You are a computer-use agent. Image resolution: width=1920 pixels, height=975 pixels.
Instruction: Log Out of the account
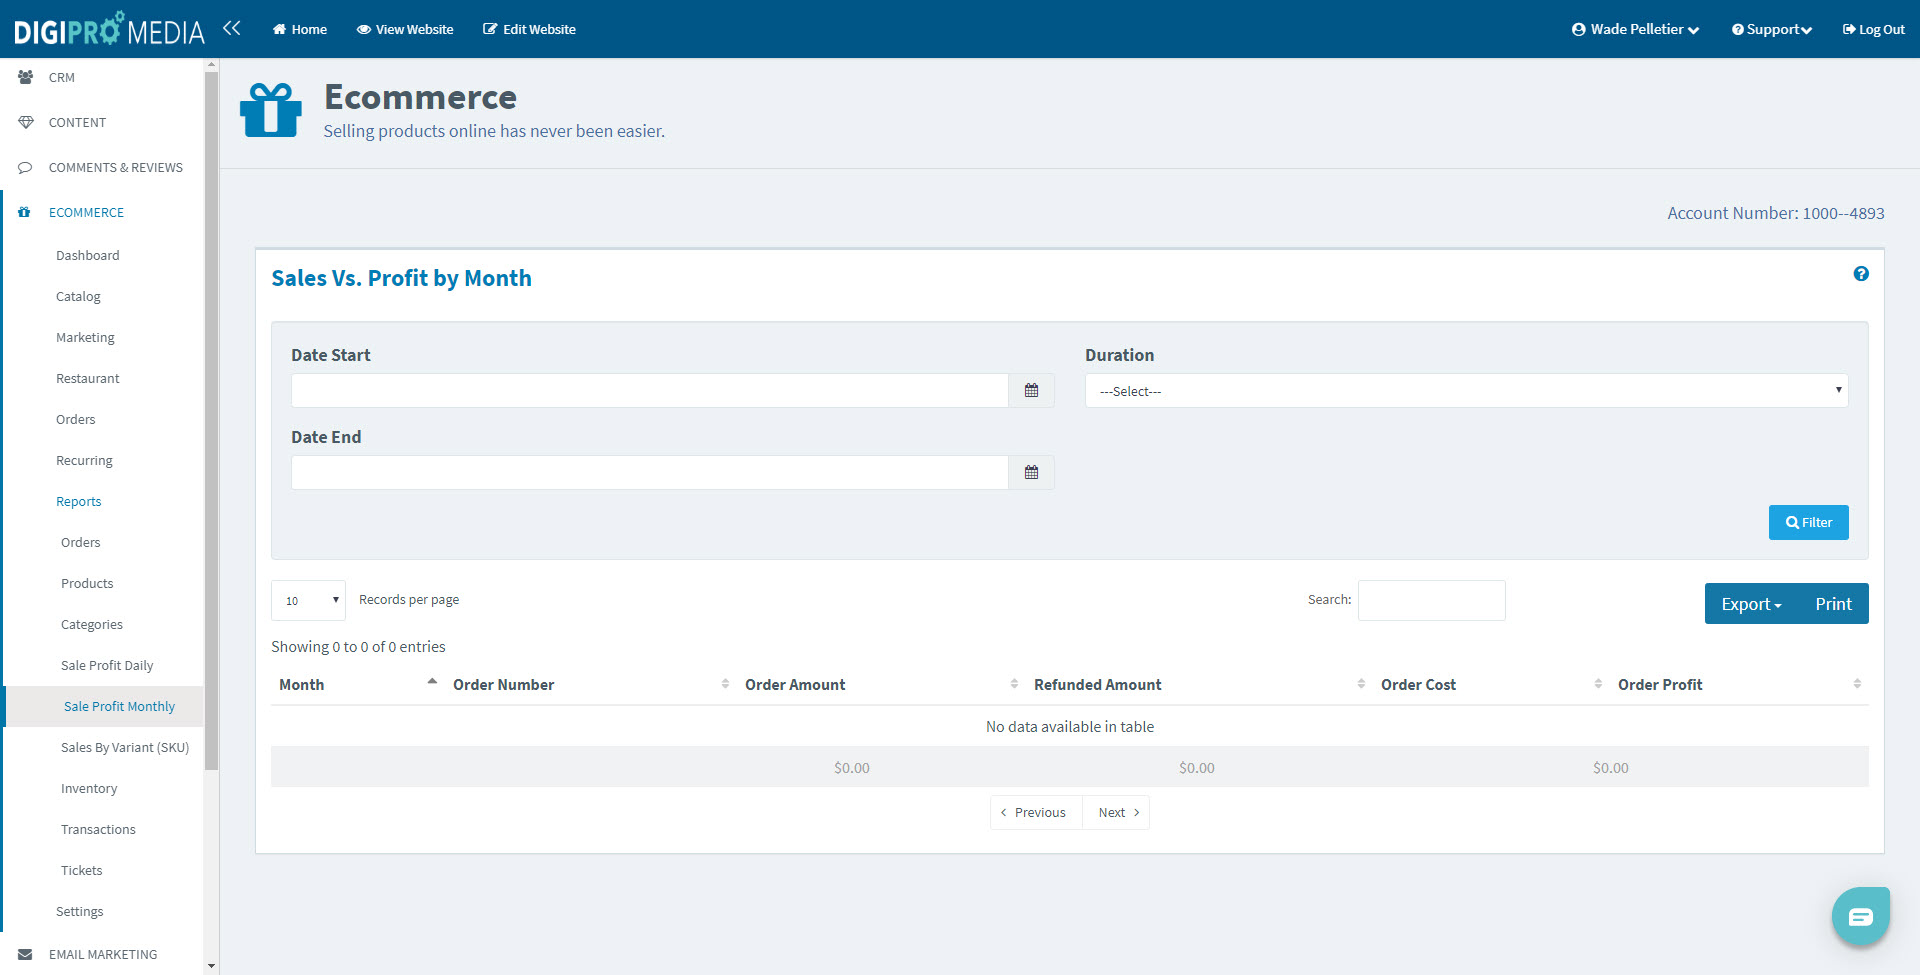tap(1873, 29)
